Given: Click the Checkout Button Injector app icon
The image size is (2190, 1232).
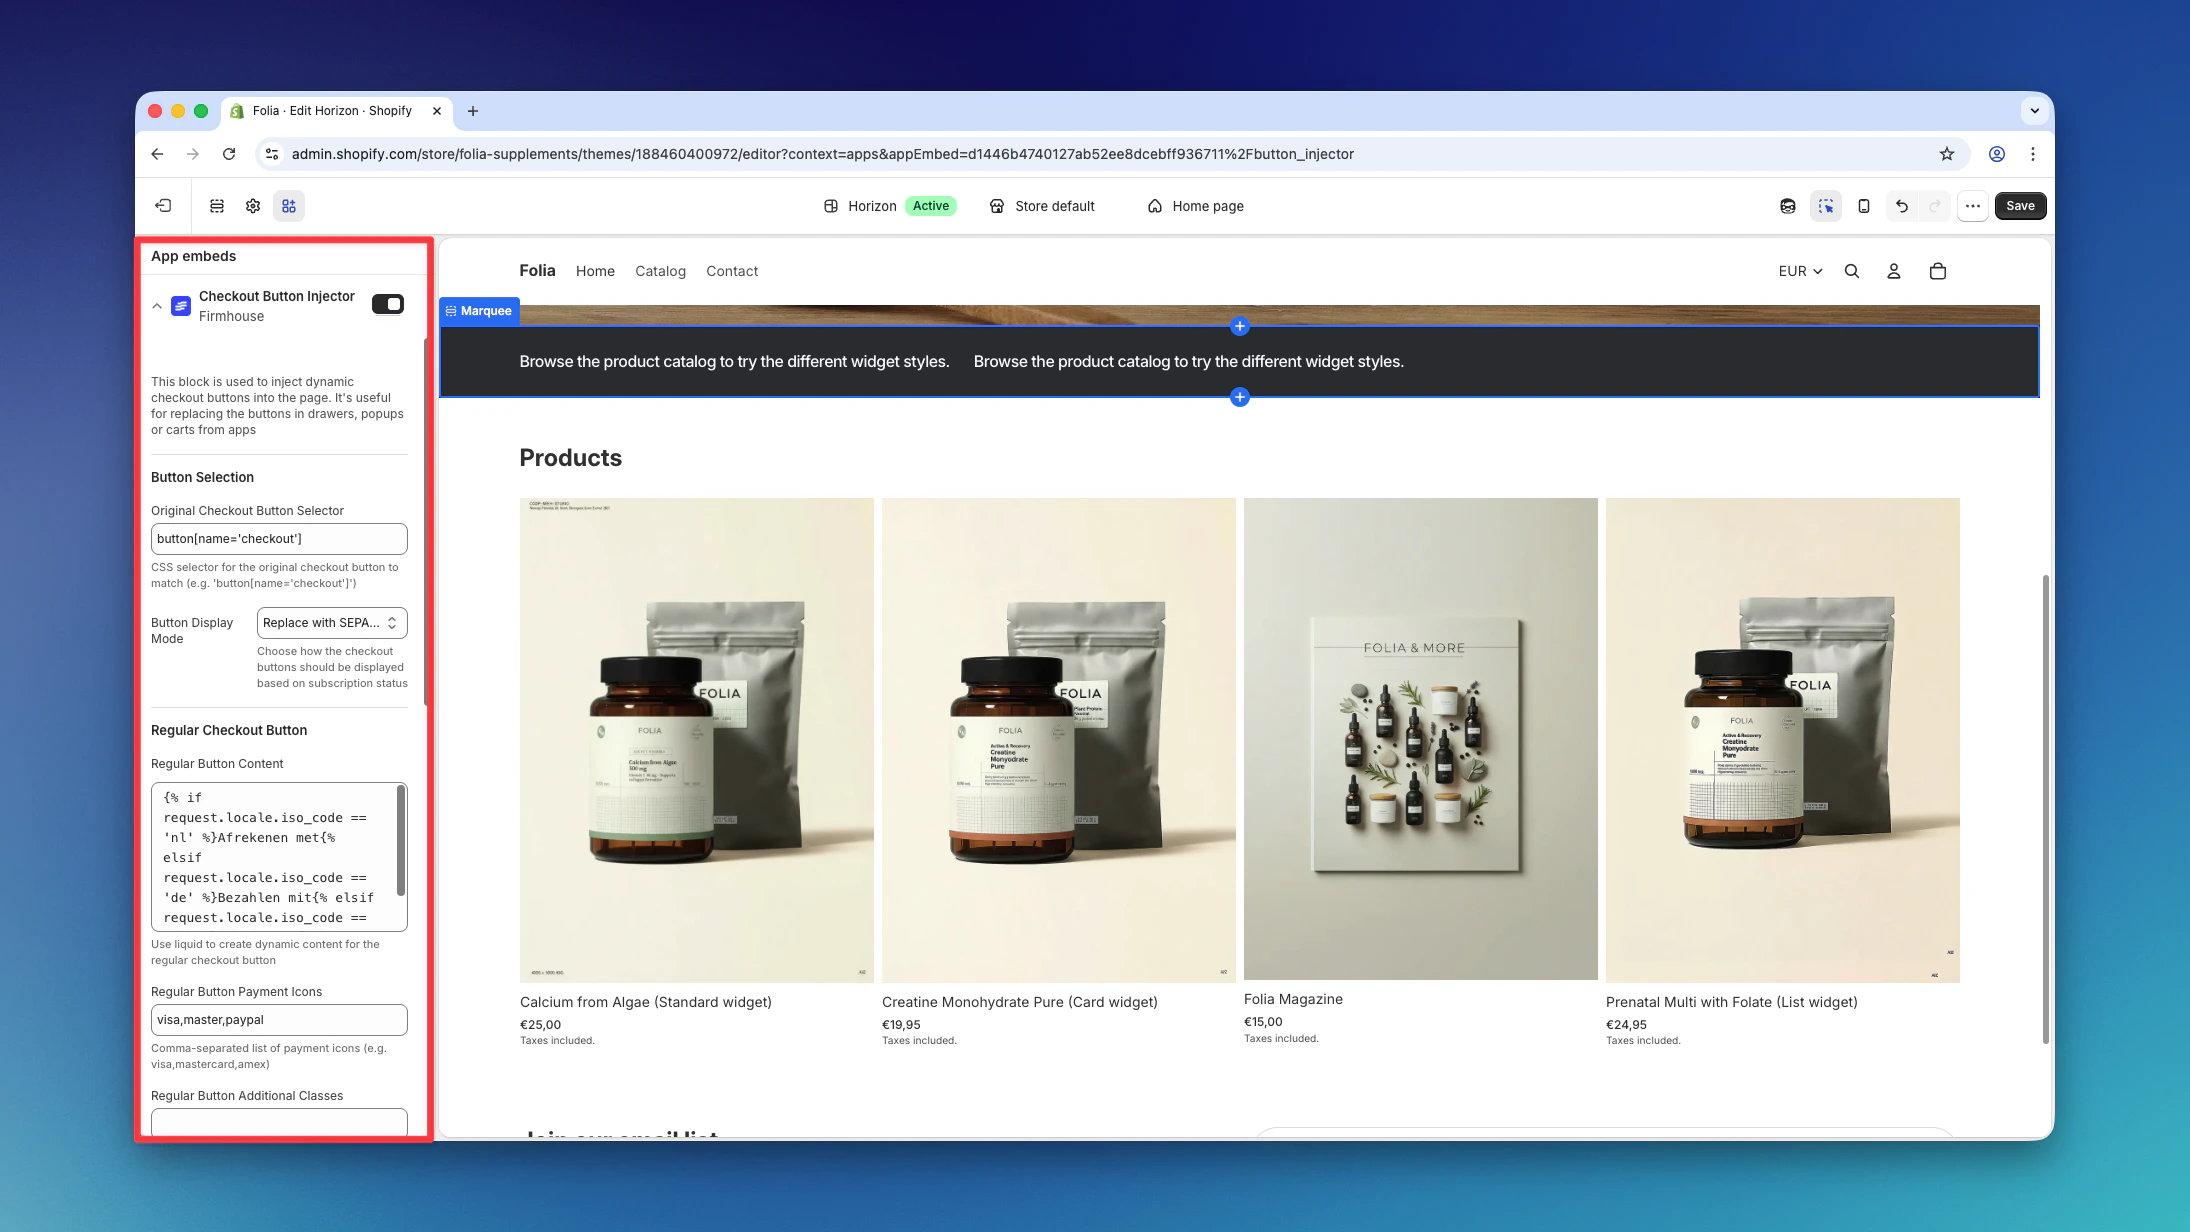Looking at the screenshot, I should (181, 306).
